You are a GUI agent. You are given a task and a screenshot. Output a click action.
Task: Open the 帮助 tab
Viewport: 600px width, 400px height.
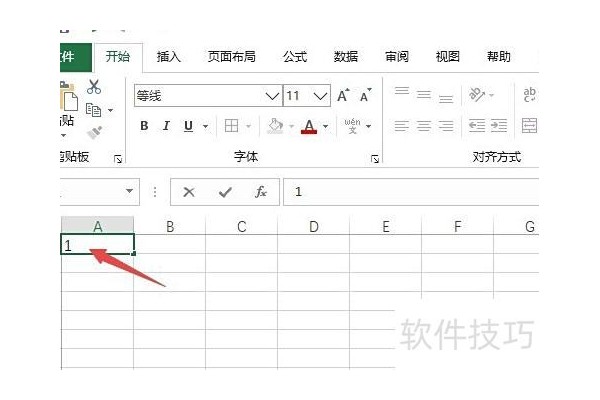(499, 57)
